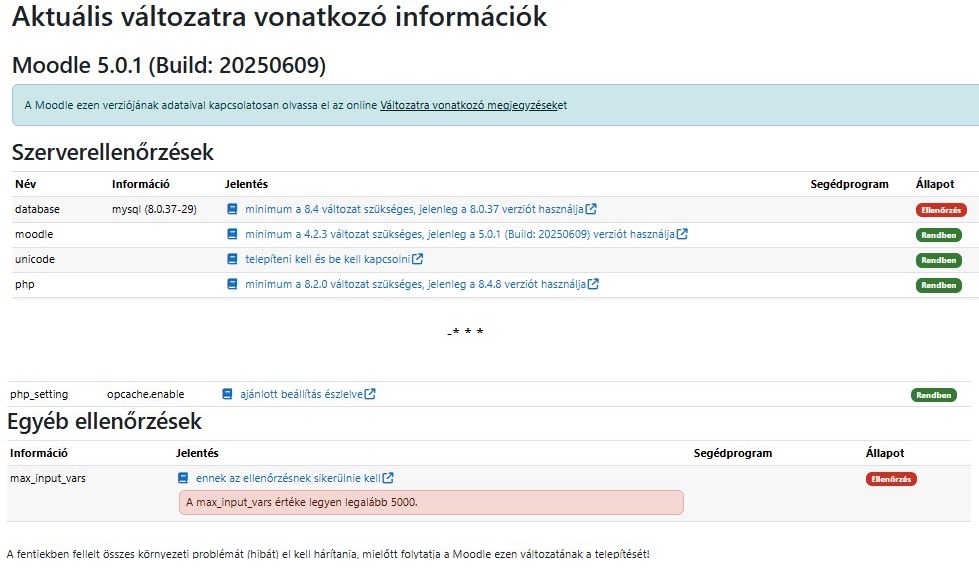Image resolution: width=979 pixels, height=569 pixels.
Task: Click the 'A max_input_vars értéke legyen legalább 5000.' message
Action: 431,502
